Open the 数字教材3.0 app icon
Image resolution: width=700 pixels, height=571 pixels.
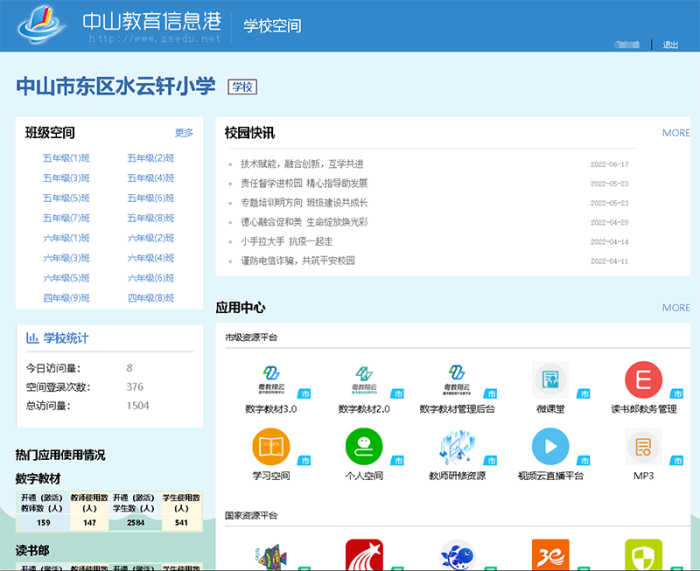click(x=271, y=381)
